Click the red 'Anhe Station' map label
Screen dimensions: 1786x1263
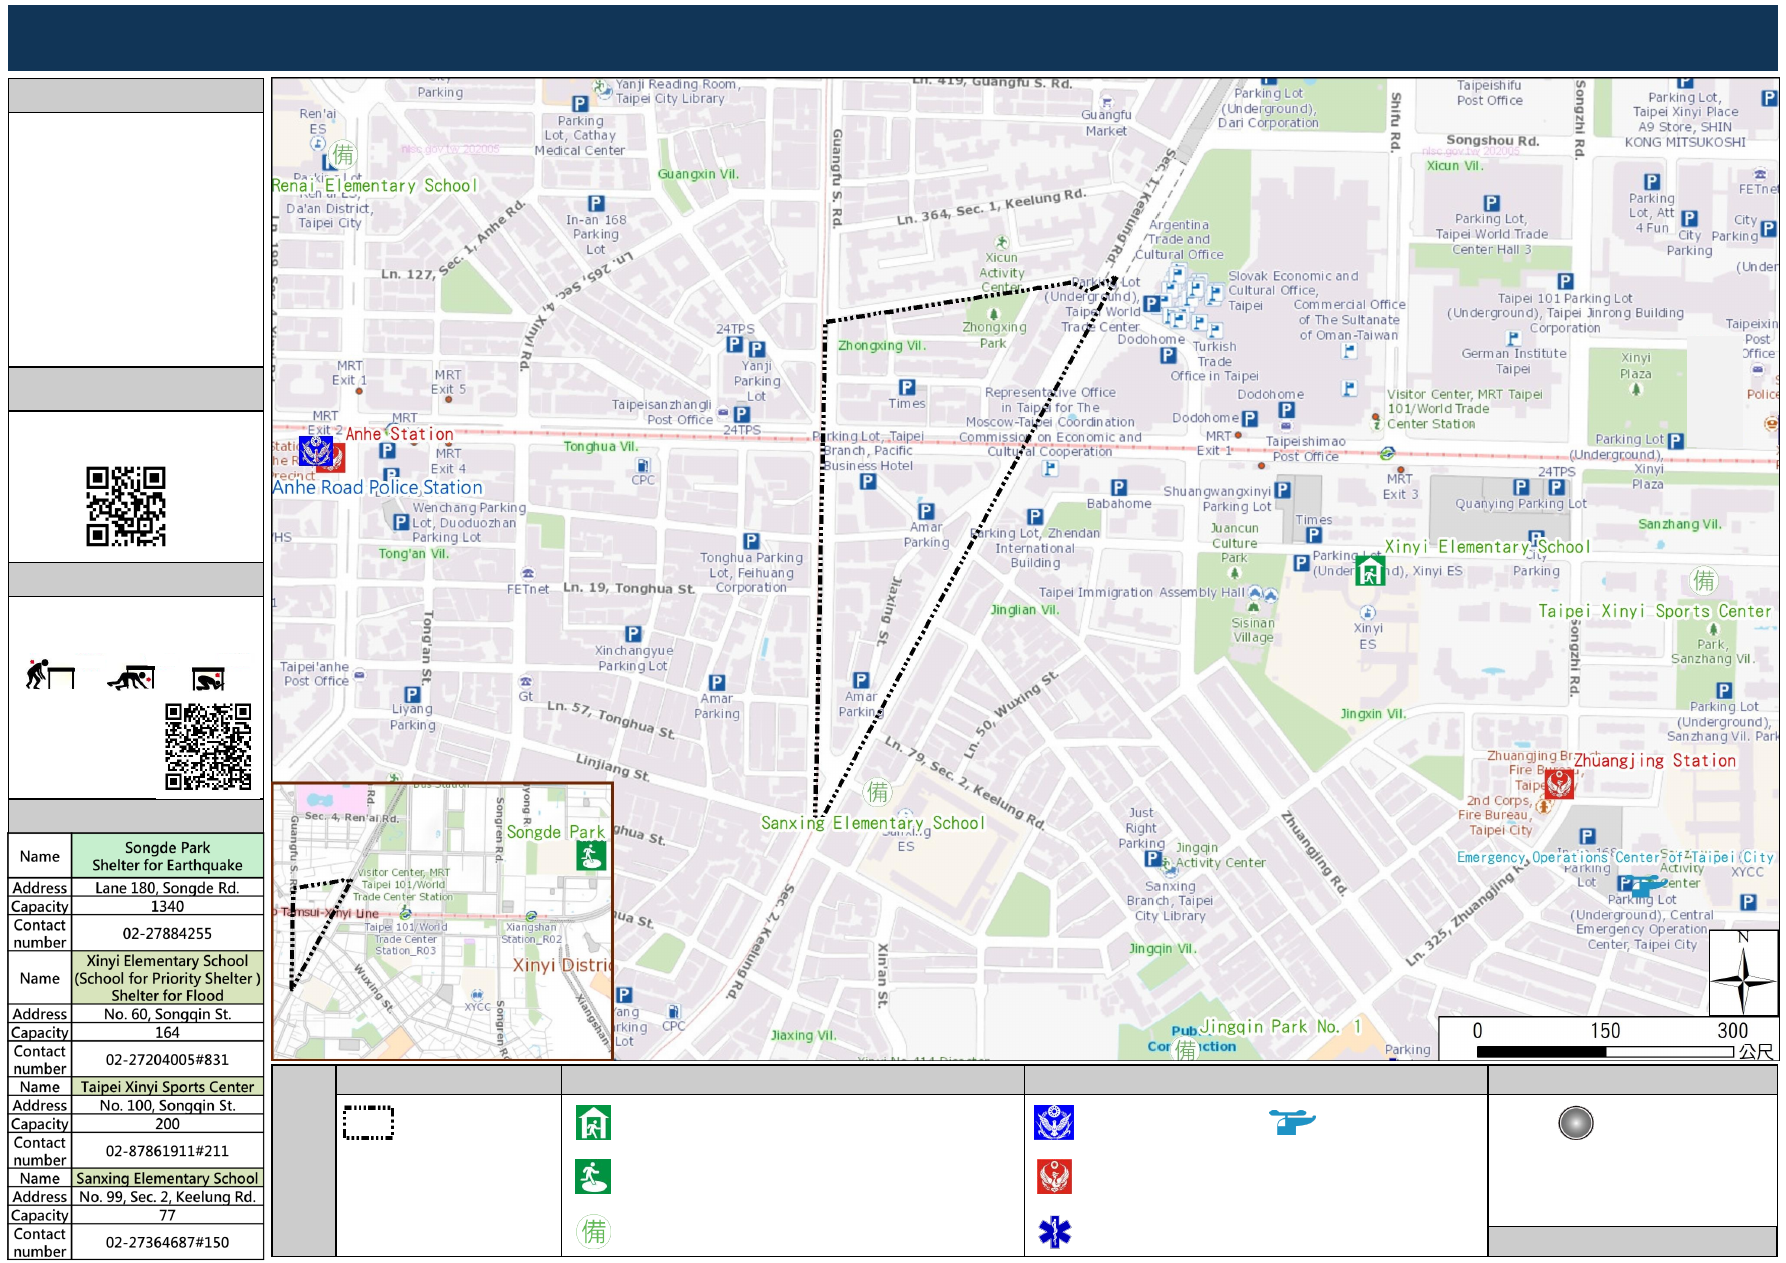pos(400,434)
